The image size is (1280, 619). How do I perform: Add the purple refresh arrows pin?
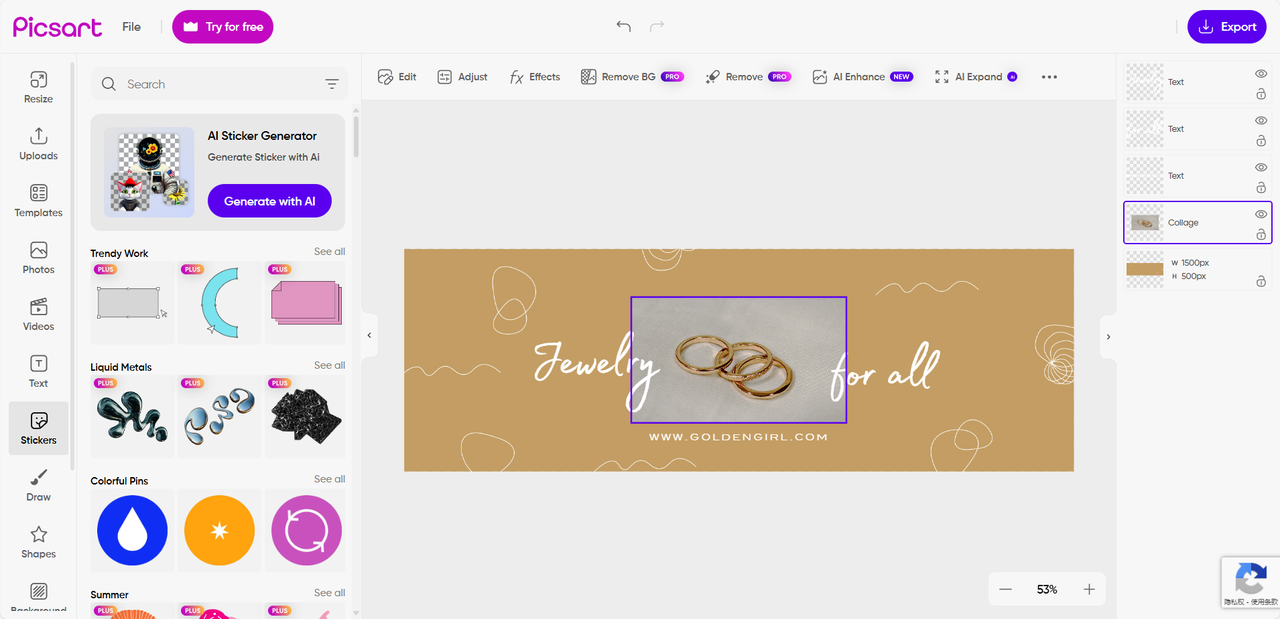point(306,531)
